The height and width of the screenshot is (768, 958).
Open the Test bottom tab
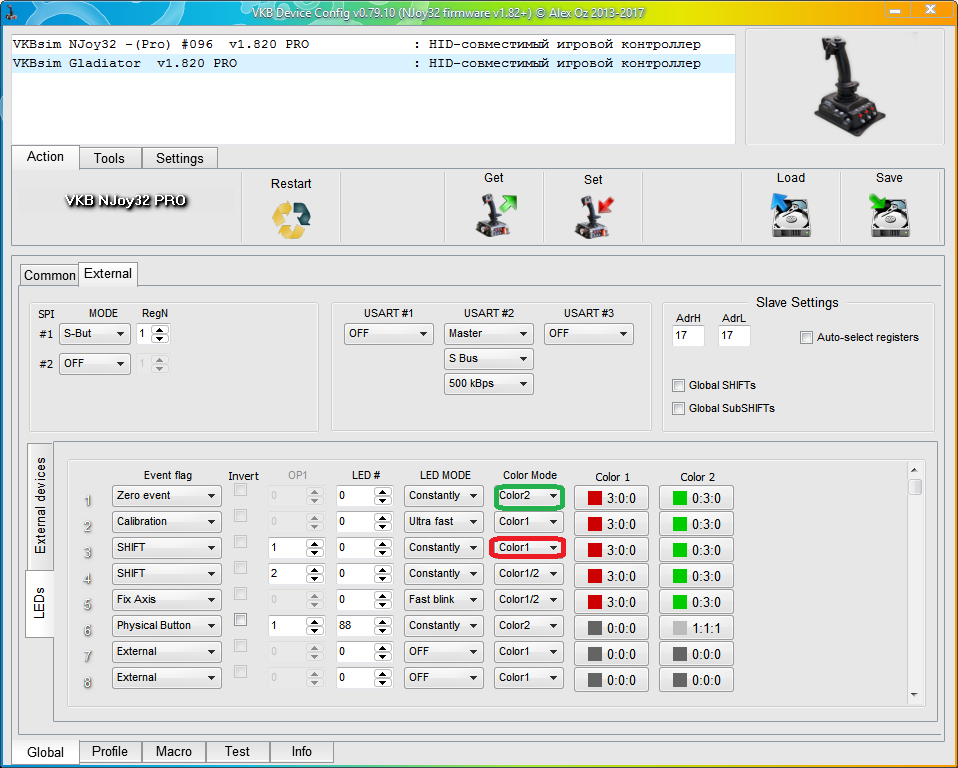pos(237,752)
